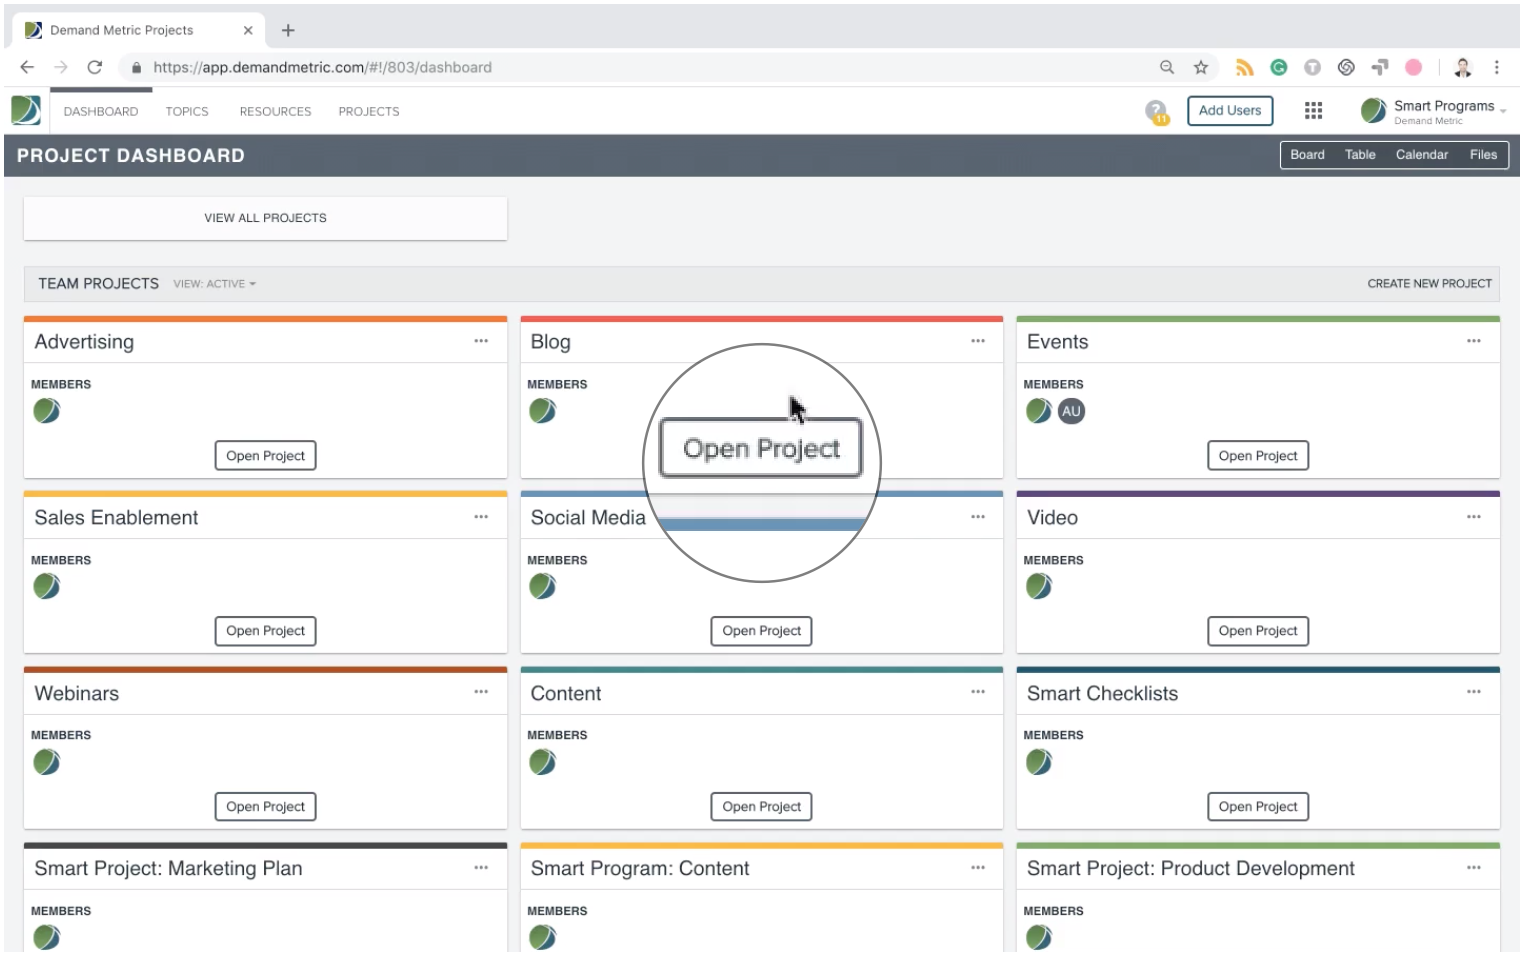
Task: Open the Webinars project
Action: pyautogui.click(x=265, y=807)
